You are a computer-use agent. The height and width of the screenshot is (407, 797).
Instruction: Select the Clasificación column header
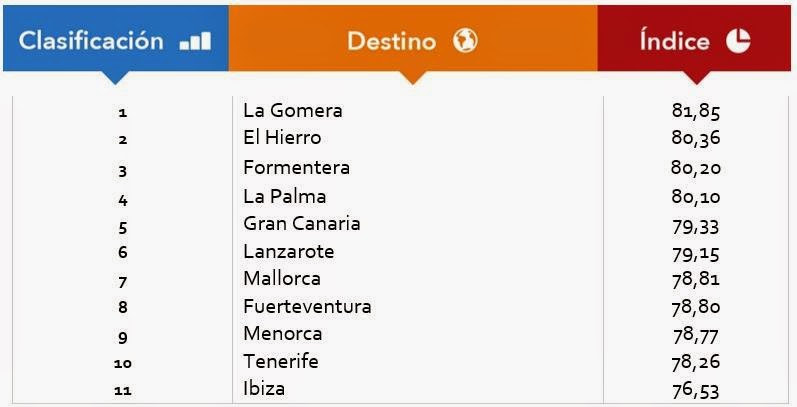(x=116, y=38)
